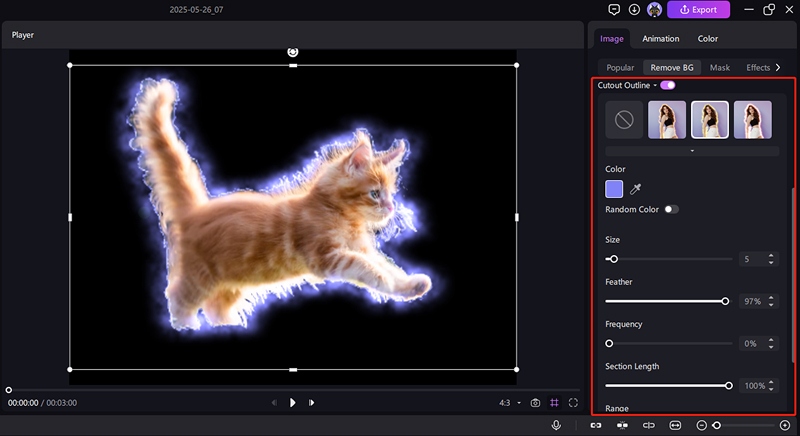Open the Mask sub-tab

(719, 67)
